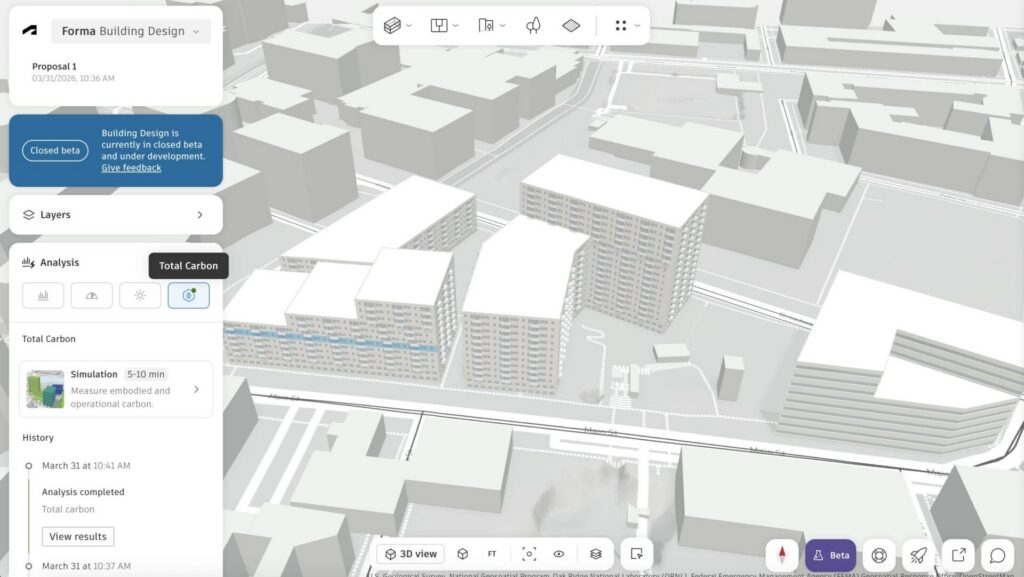Viewport: 1024px width, 577px height.
Task: Click the compass north icon
Action: pos(782,555)
